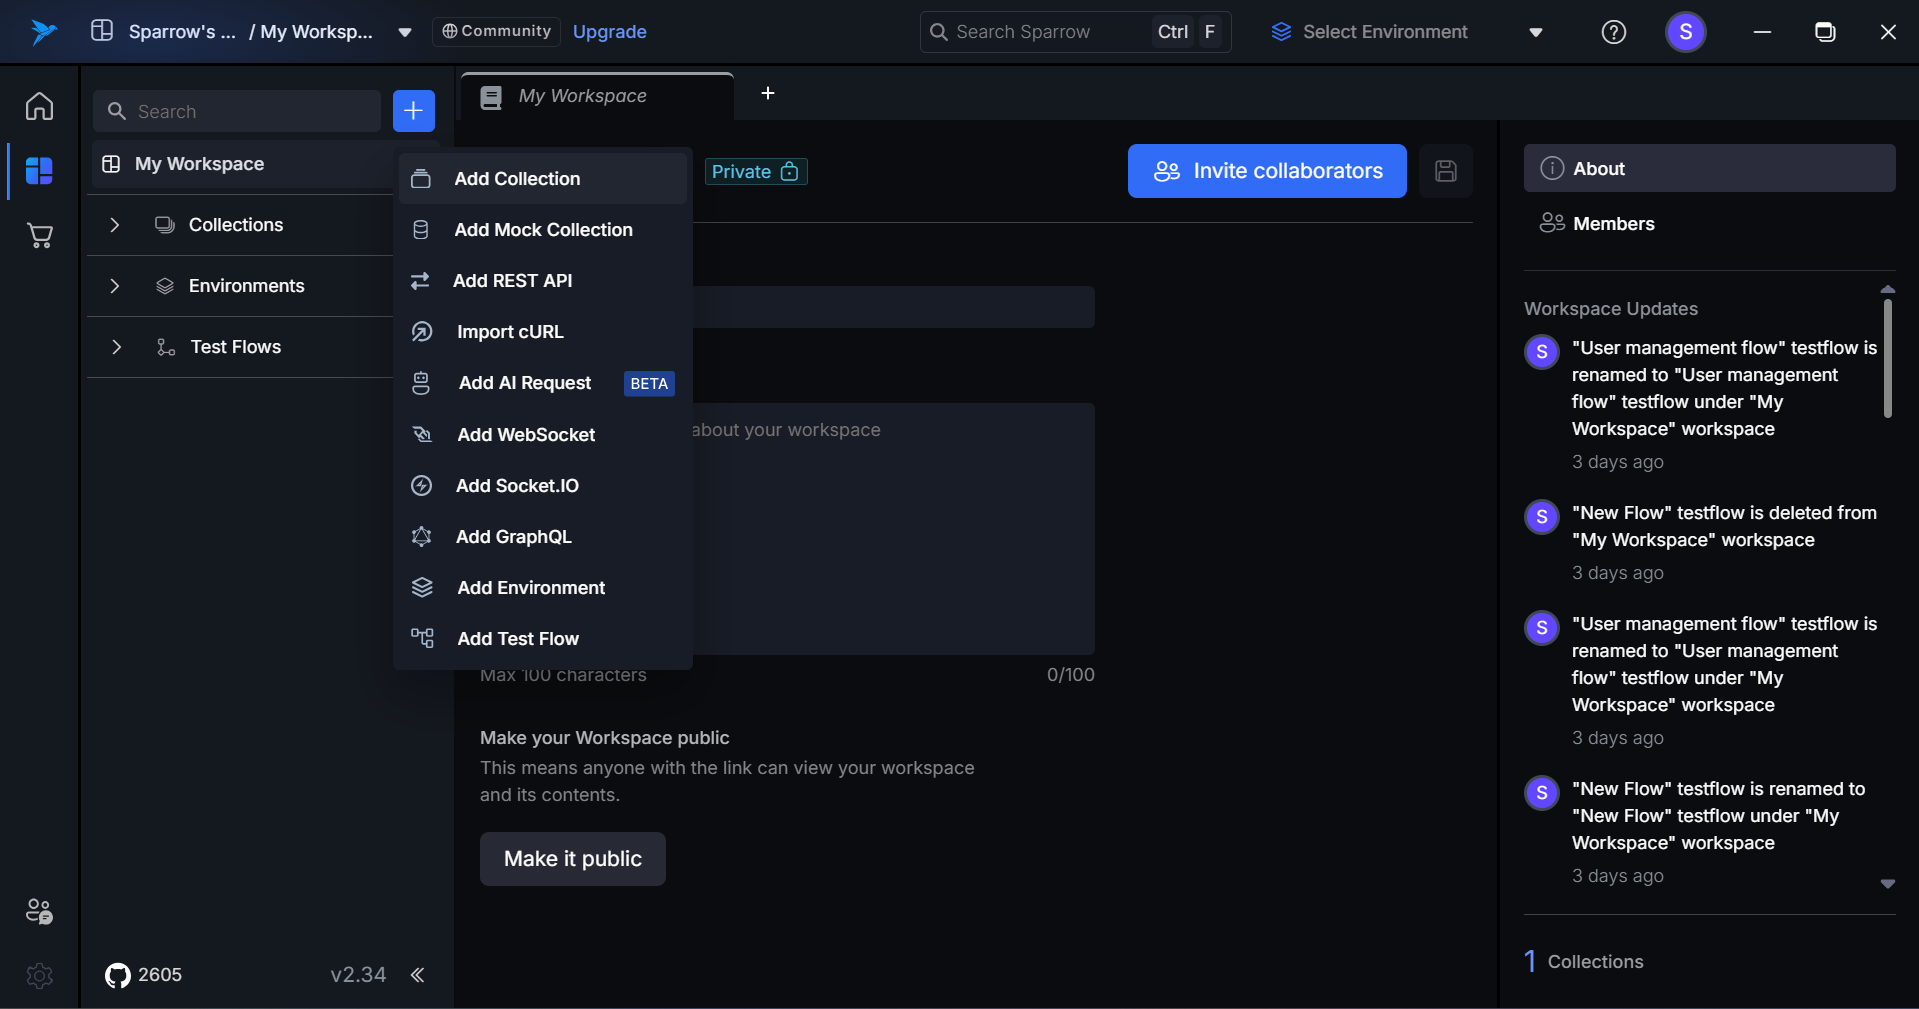Viewport: 1919px width, 1009px height.
Task: Click the Make it public button
Action: [x=572, y=859]
